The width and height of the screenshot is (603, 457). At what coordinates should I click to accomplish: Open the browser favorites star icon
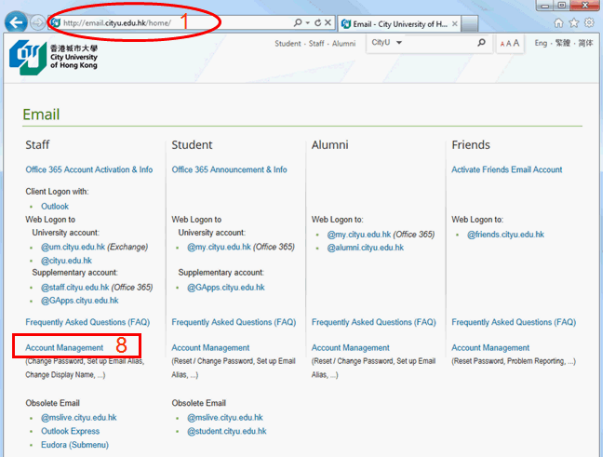[x=574, y=22]
